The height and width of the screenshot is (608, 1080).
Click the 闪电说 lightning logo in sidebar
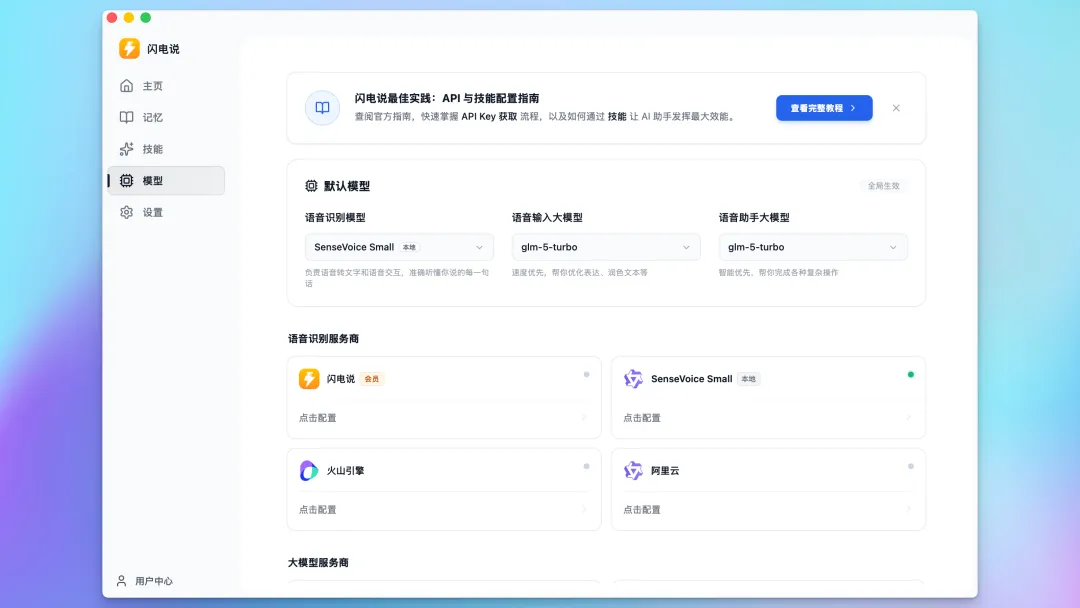(x=129, y=48)
